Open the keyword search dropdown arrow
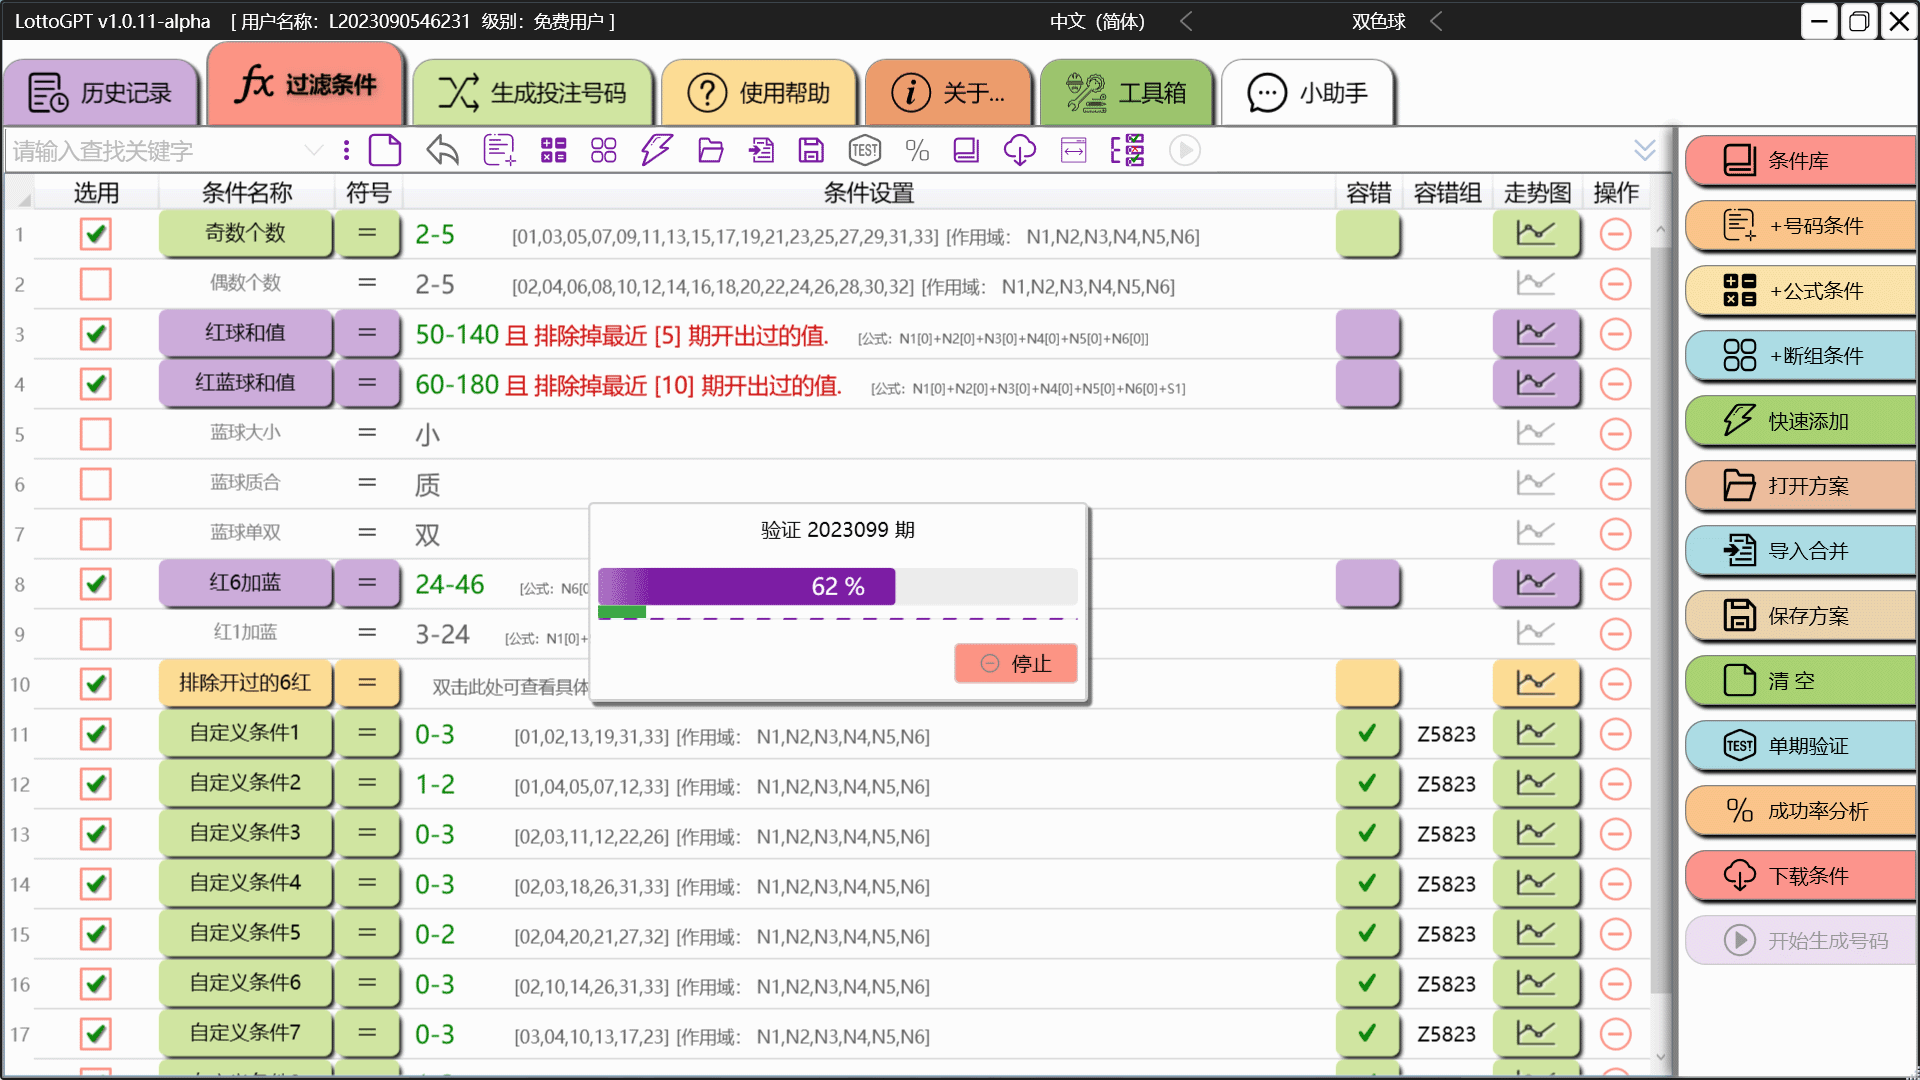The image size is (1920, 1080). coord(314,151)
